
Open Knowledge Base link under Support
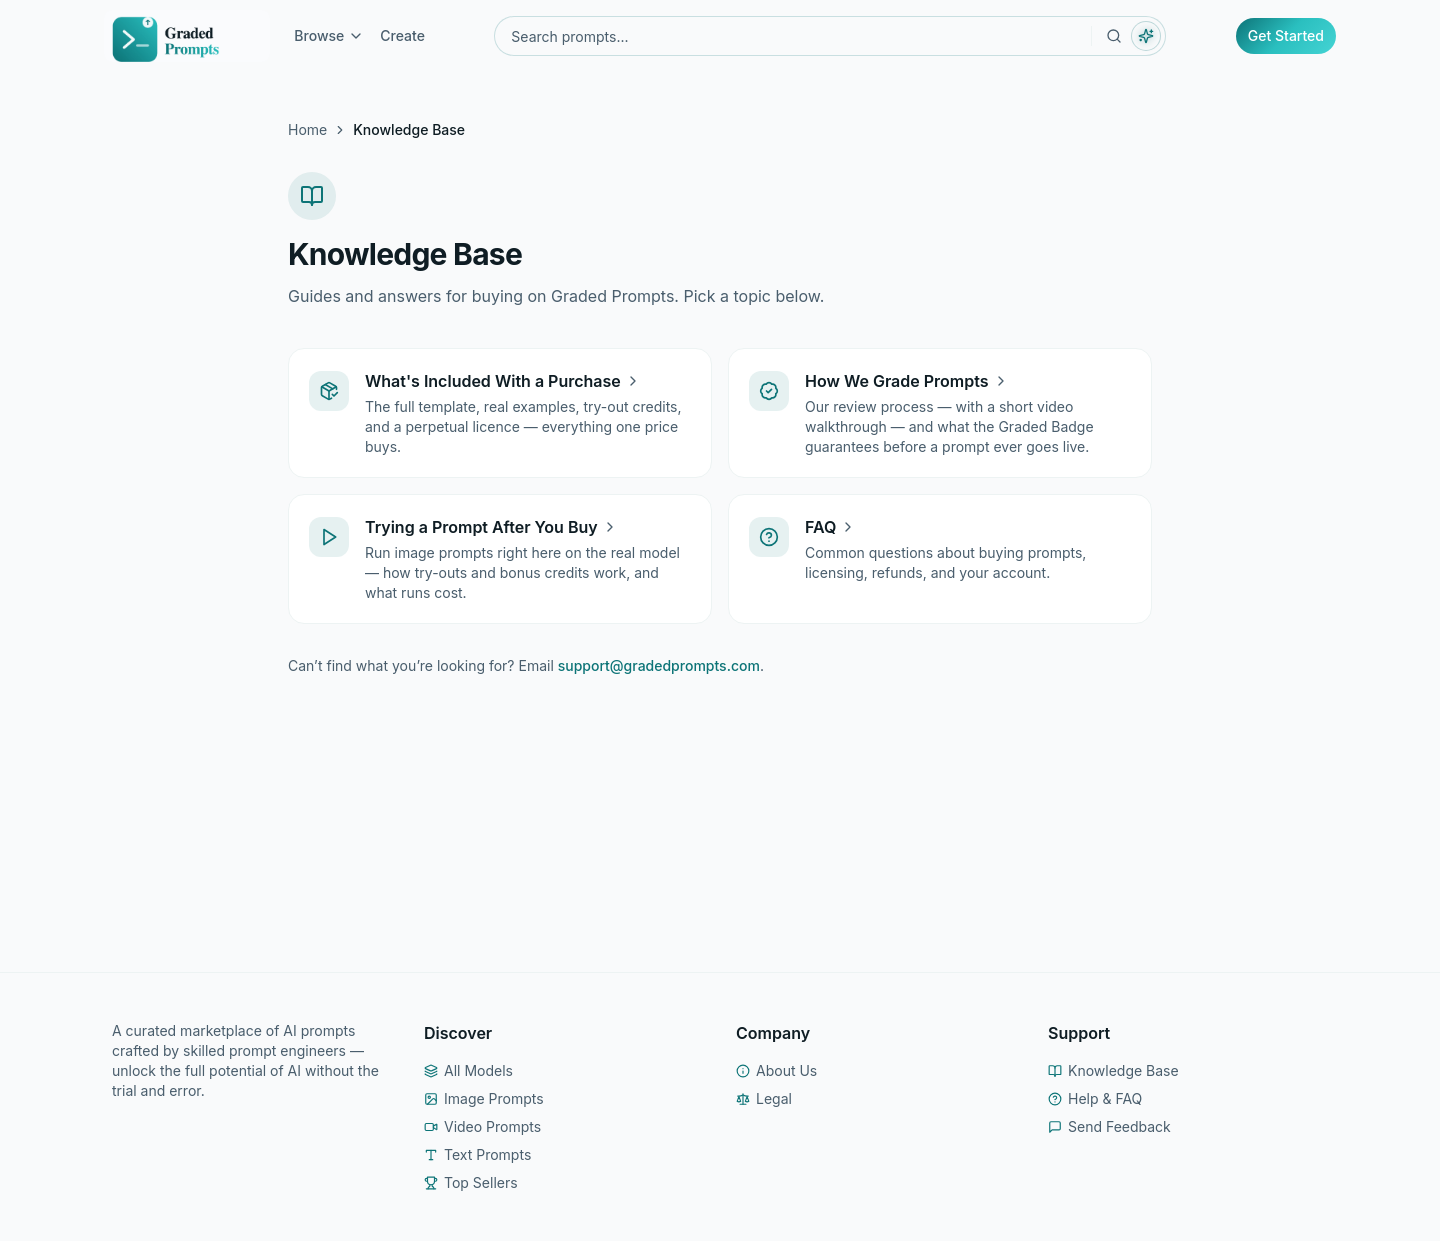click(x=1123, y=1071)
